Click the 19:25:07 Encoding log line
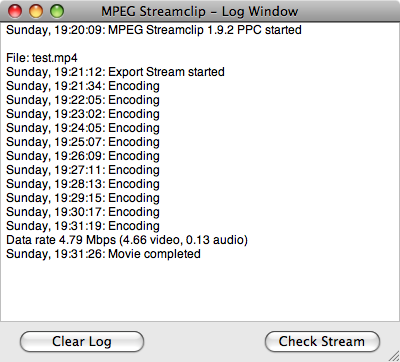Image resolution: width=400 pixels, height=362 pixels. [x=83, y=142]
